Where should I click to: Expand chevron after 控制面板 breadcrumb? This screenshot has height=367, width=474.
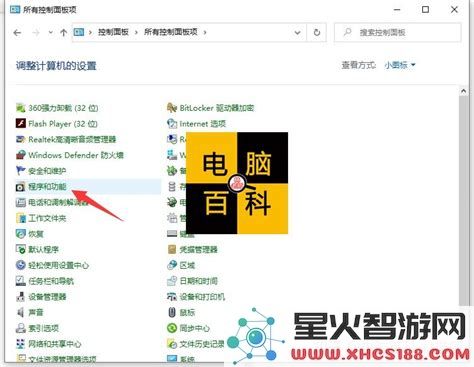(x=136, y=33)
